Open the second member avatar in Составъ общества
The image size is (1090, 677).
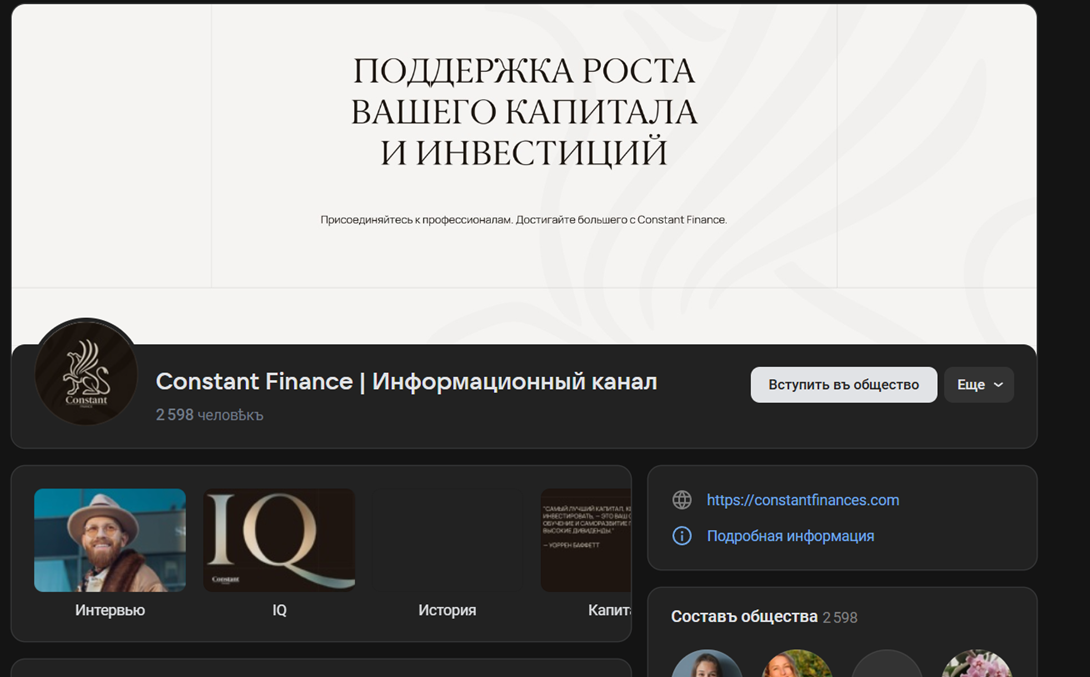[797, 664]
